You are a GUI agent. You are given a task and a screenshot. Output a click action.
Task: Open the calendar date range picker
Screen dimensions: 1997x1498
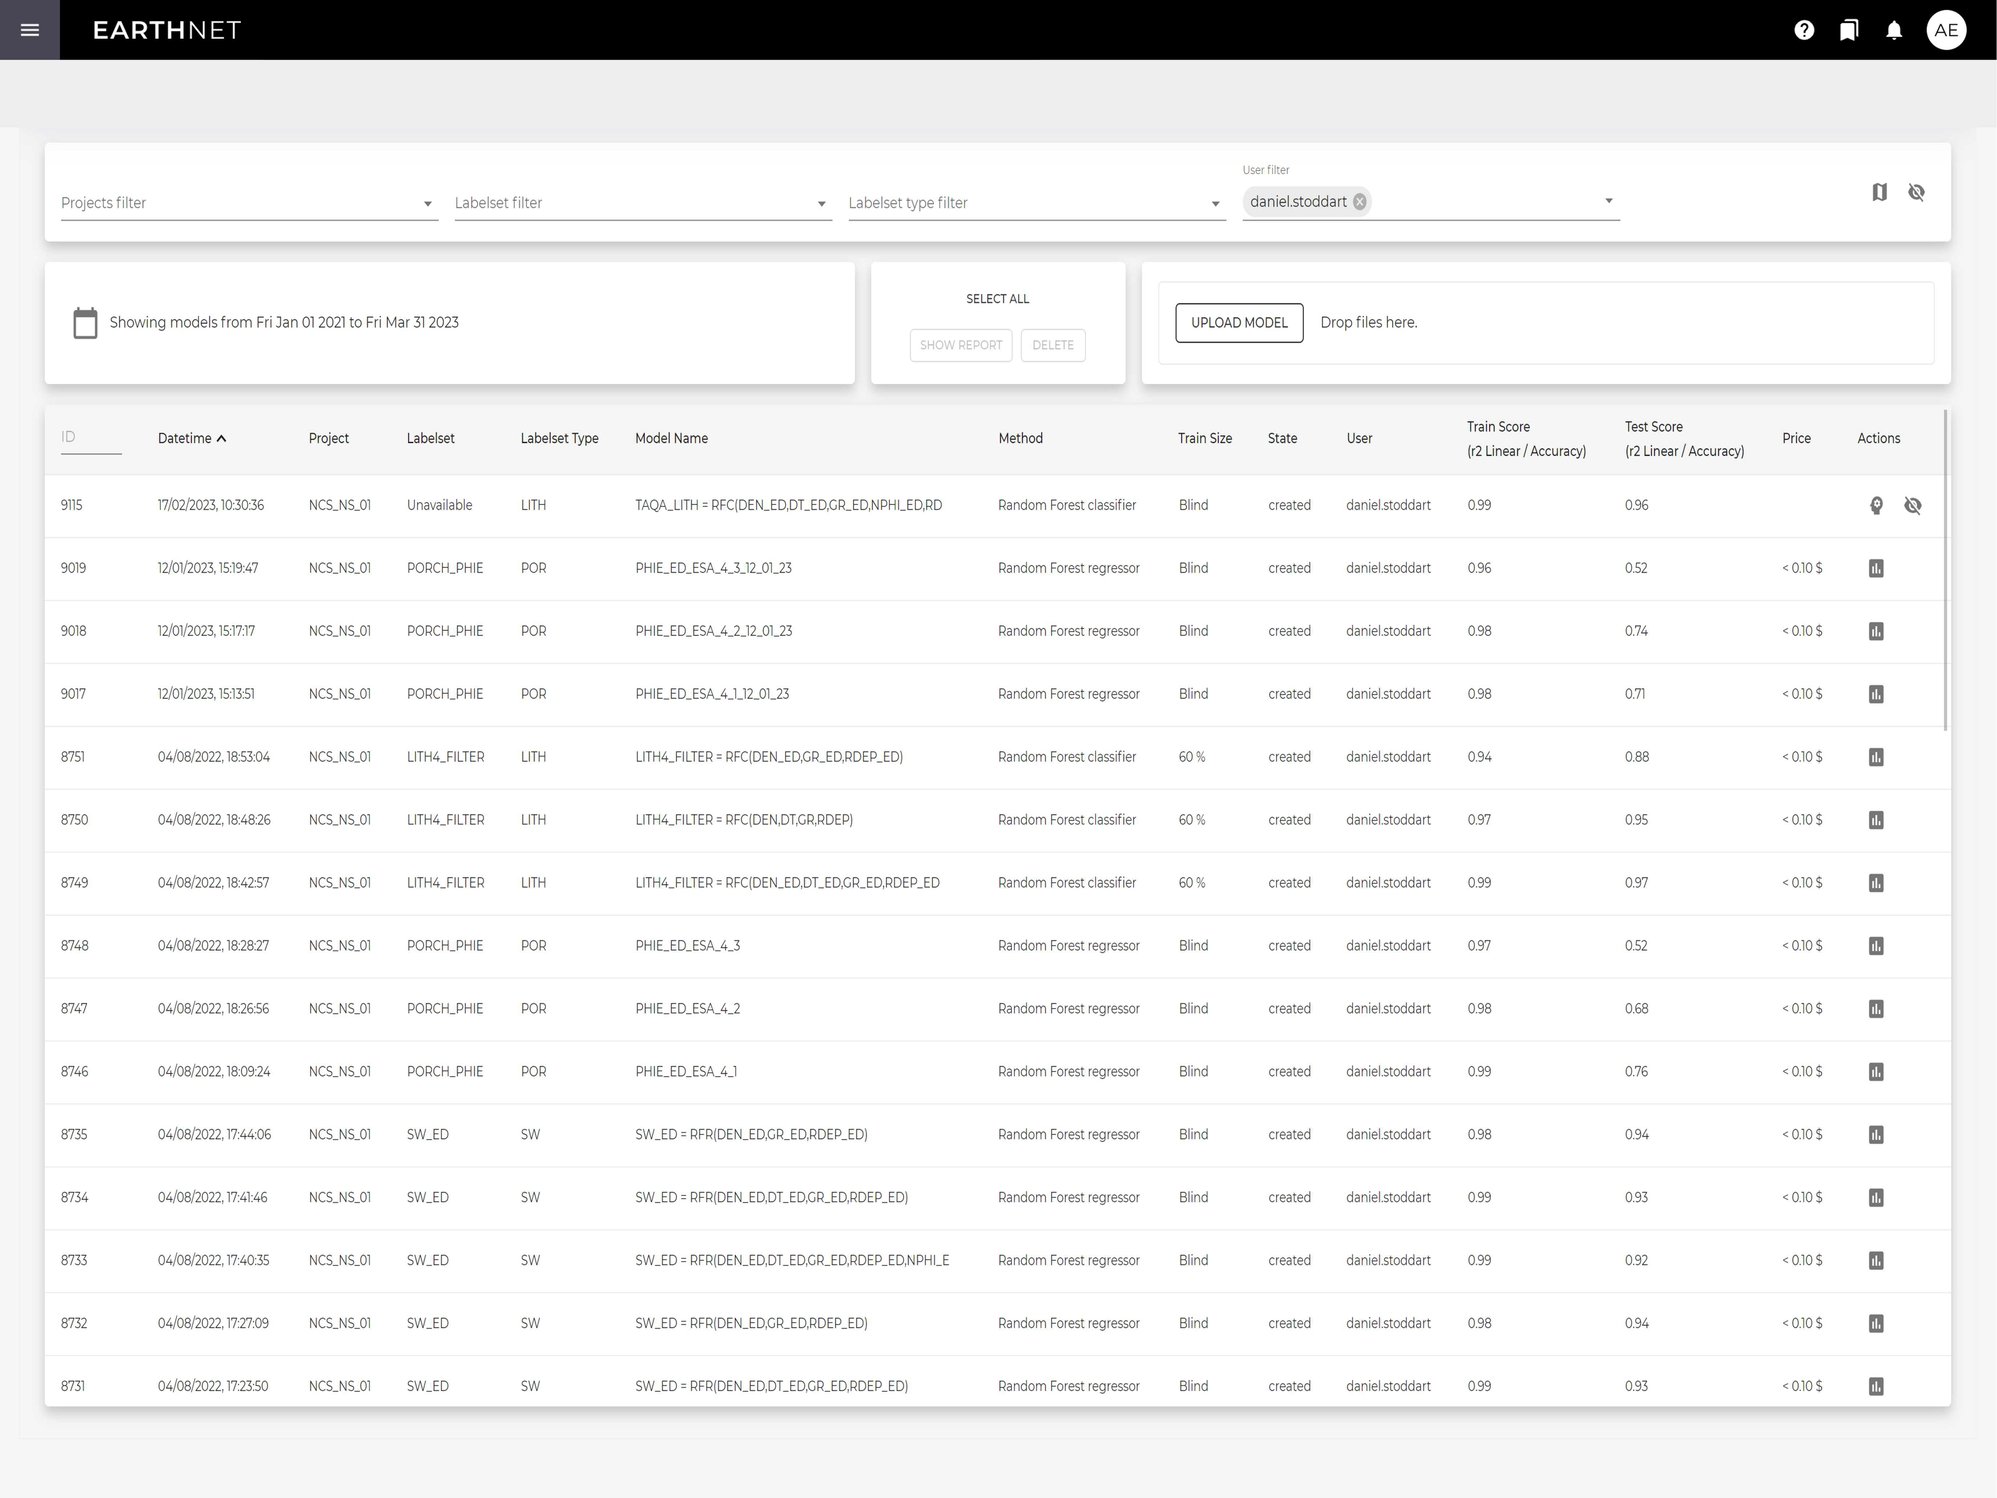pyautogui.click(x=86, y=323)
